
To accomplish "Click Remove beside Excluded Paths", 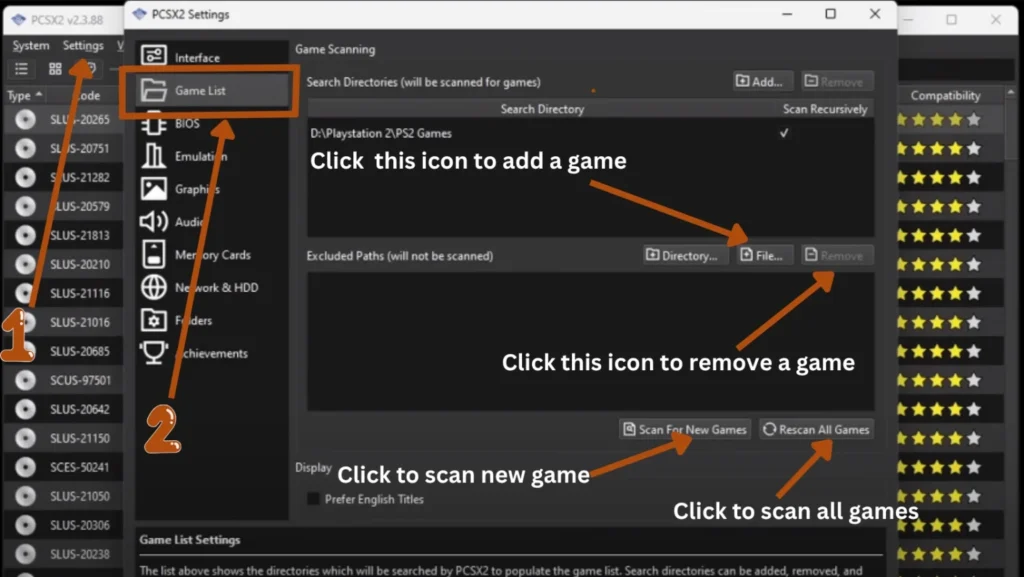I will 837,255.
